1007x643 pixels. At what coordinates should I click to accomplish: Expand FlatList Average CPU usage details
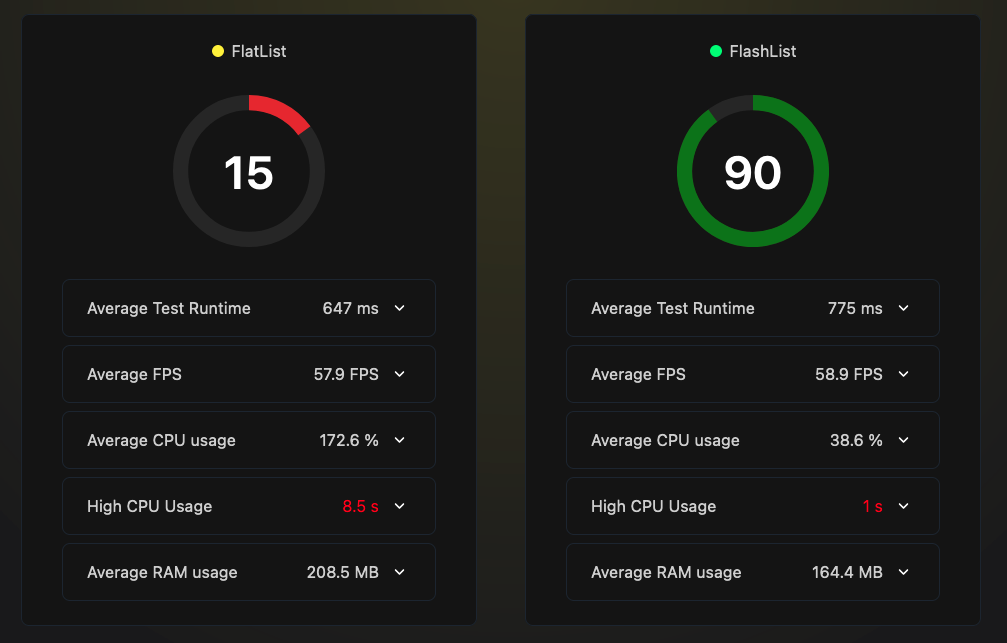pos(399,440)
